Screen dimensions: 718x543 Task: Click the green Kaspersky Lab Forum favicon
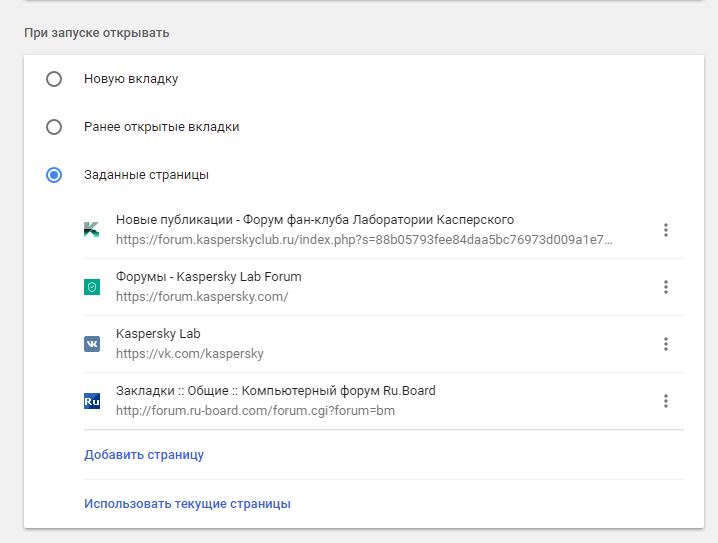click(92, 287)
